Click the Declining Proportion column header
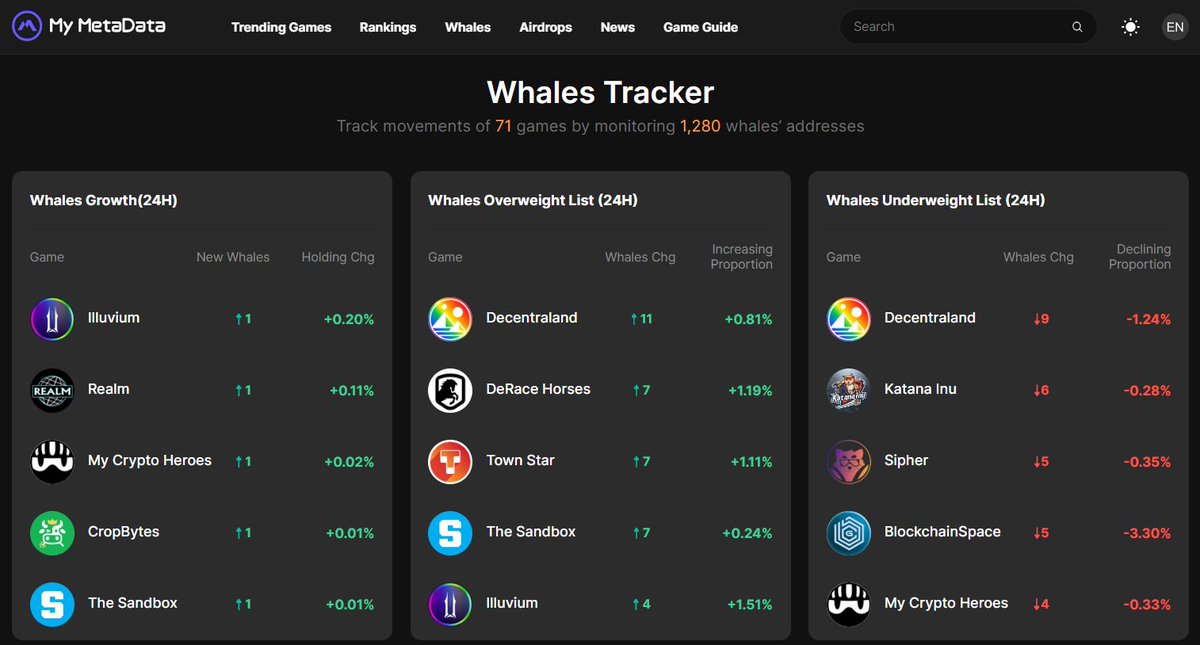Viewport: 1200px width, 645px height. 1140,257
